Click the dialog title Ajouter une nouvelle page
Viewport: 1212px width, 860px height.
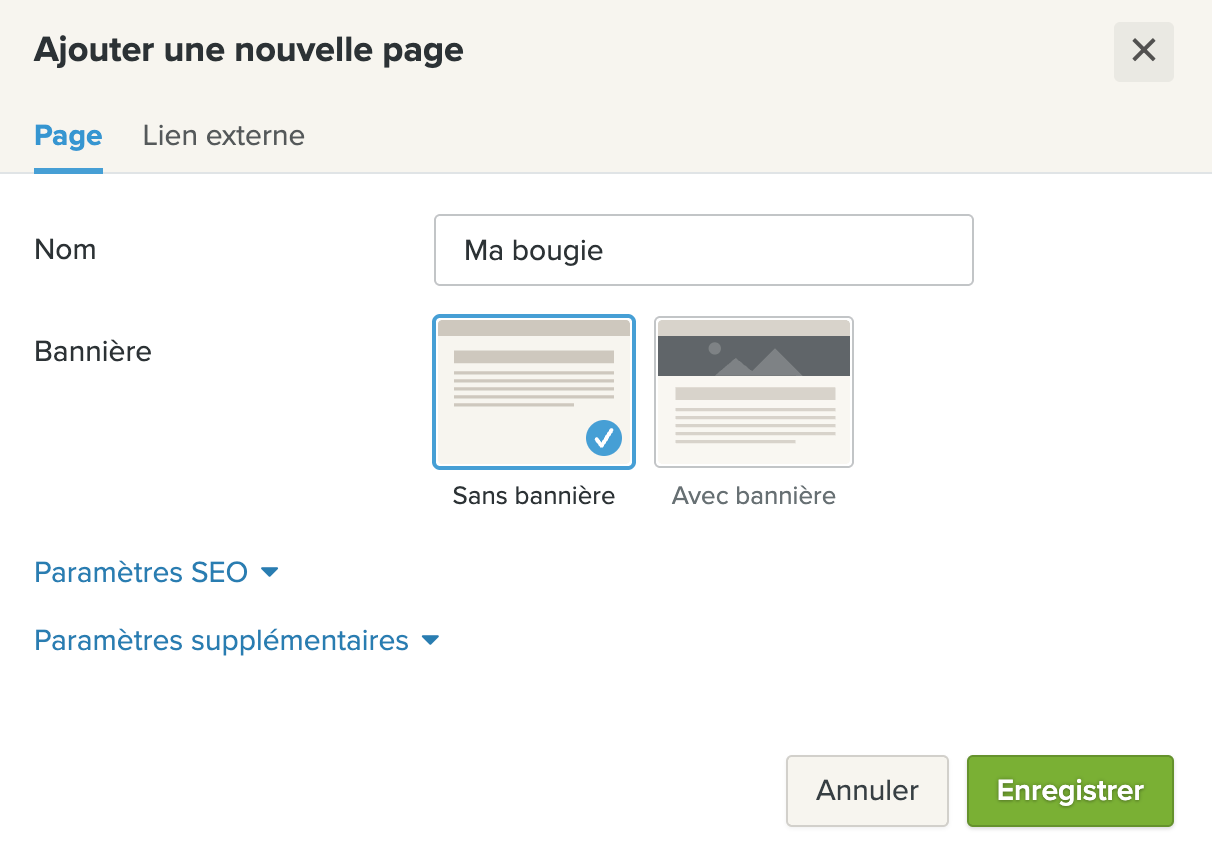[x=249, y=50]
